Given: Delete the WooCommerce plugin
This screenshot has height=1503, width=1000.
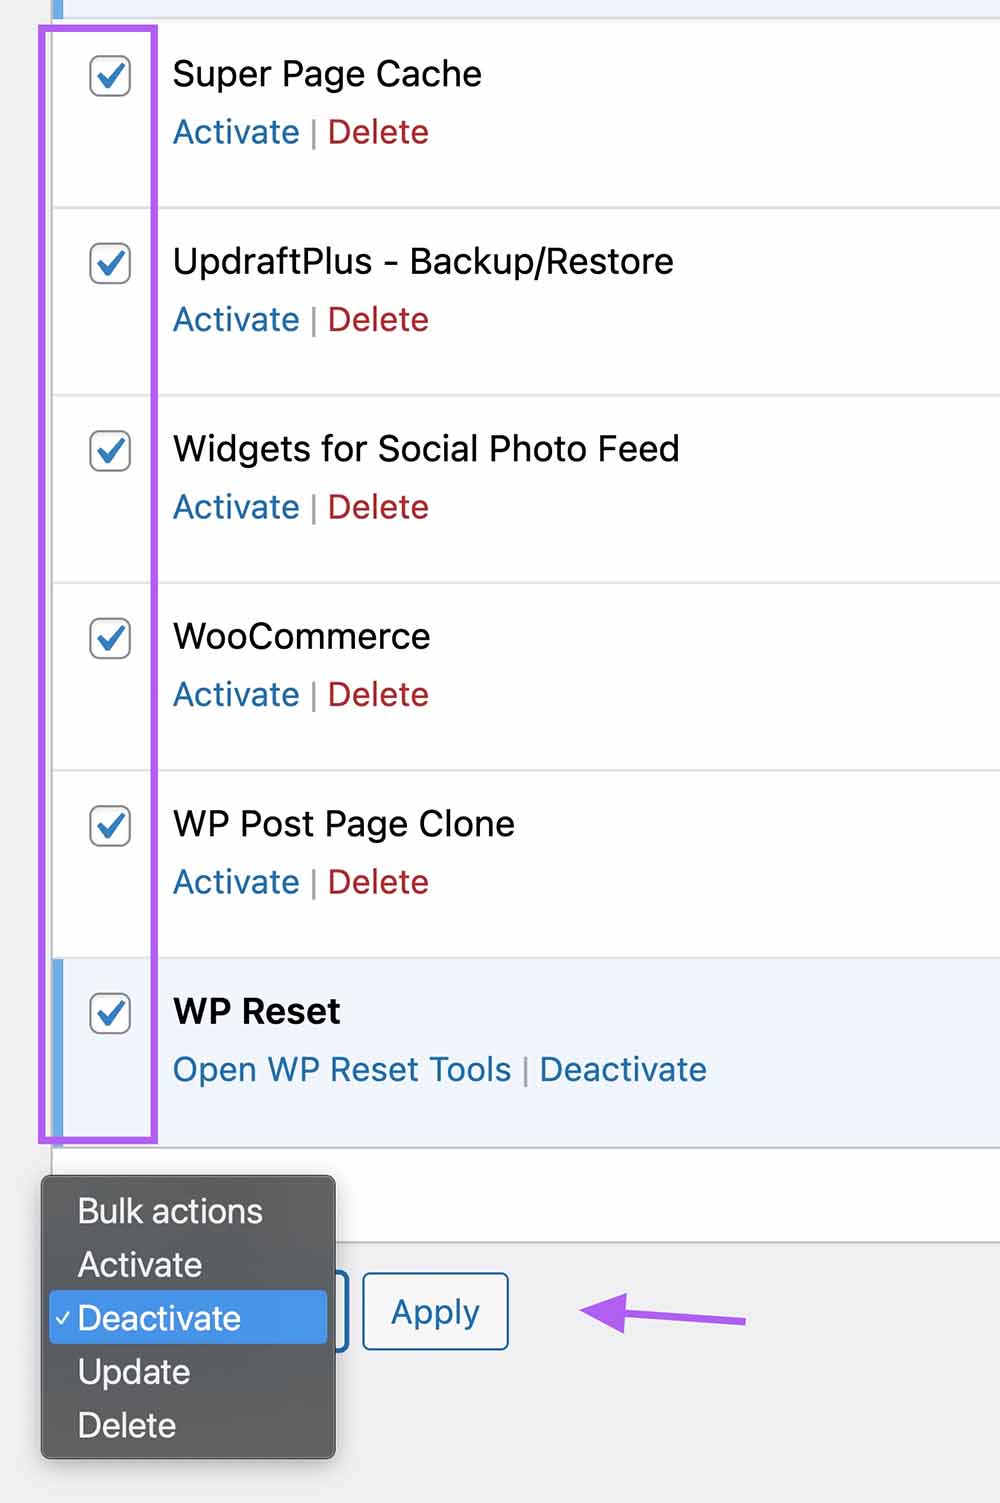Looking at the screenshot, I should 378,695.
